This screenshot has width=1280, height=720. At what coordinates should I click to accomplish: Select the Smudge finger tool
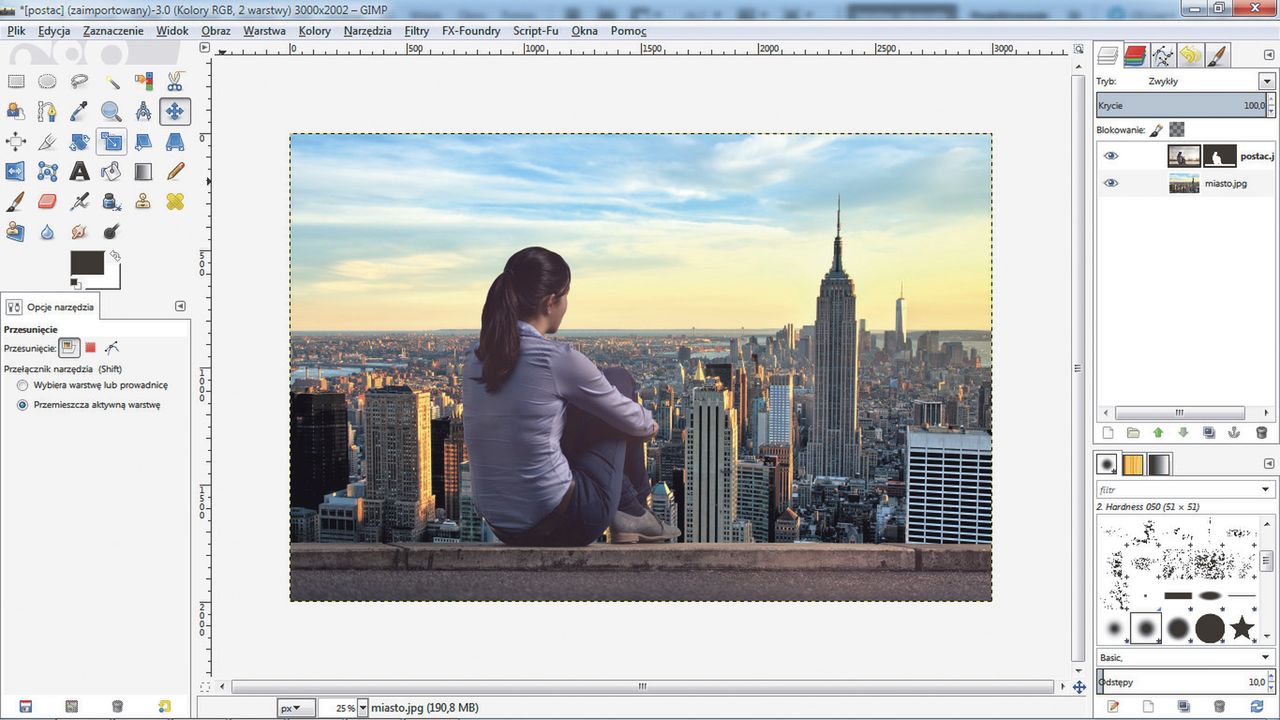(79, 232)
